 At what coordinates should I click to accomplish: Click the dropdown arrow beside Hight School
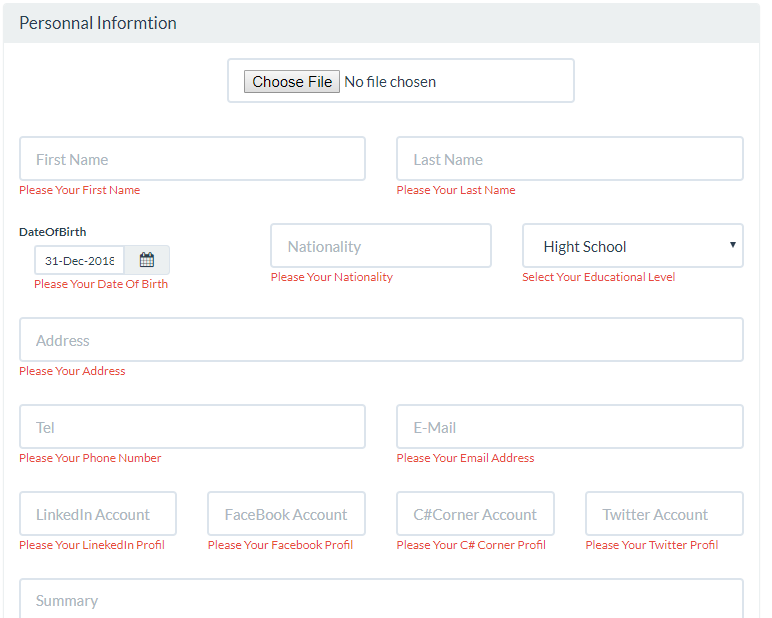pyautogui.click(x=733, y=245)
